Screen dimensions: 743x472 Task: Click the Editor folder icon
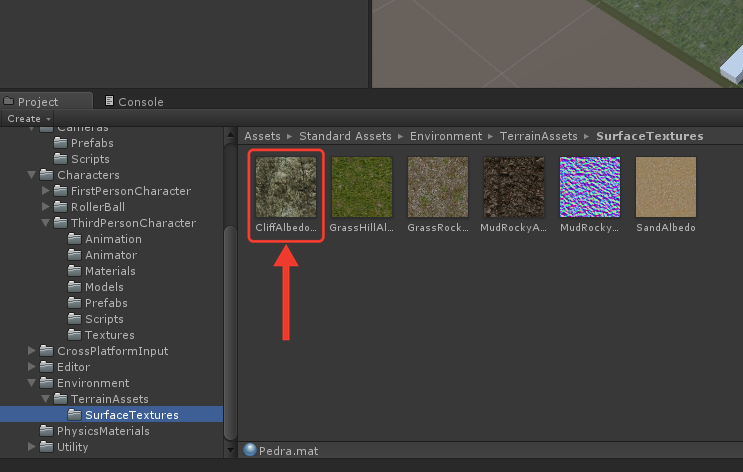pos(46,366)
